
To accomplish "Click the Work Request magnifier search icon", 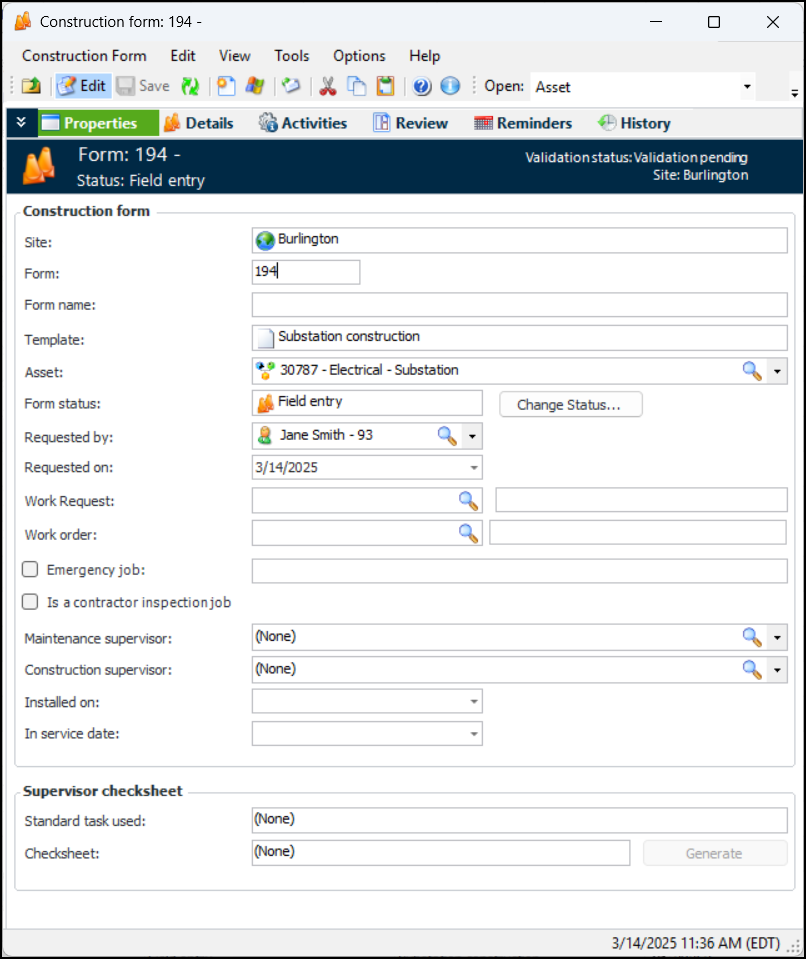I will [468, 500].
